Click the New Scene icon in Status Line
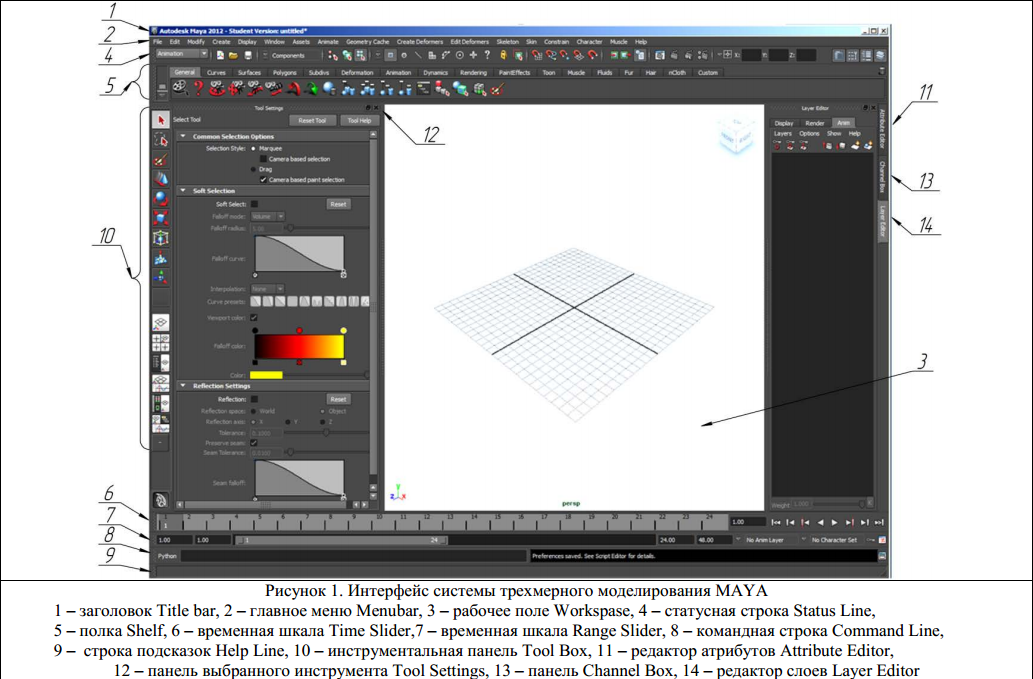This screenshot has height=679, width=1033. (220, 55)
